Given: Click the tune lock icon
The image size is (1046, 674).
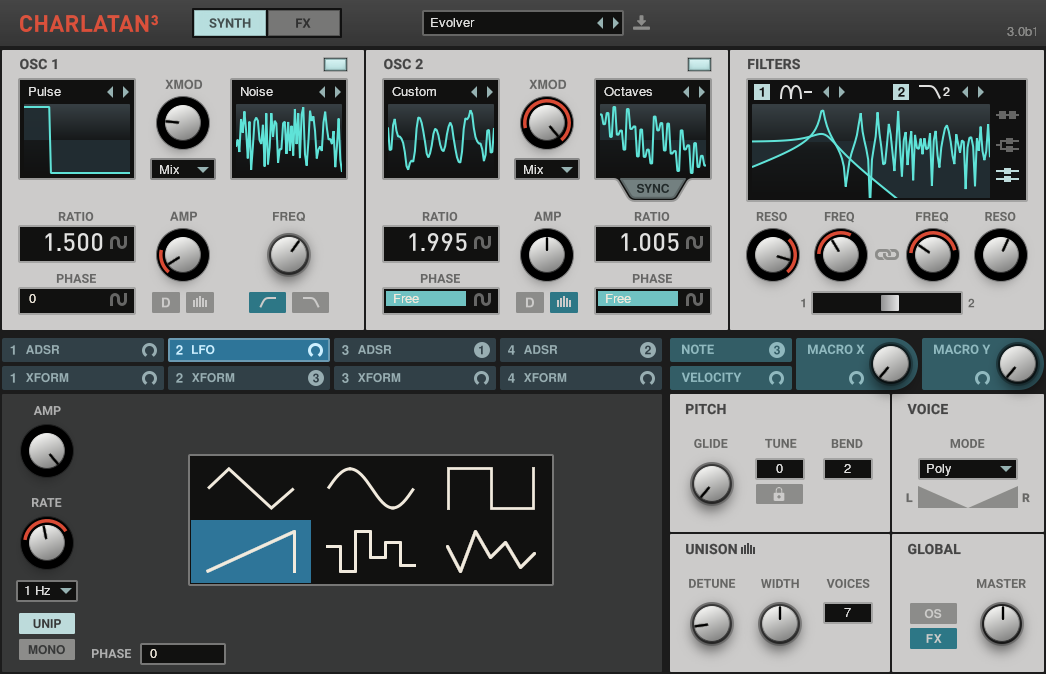Looking at the screenshot, I should point(780,494).
